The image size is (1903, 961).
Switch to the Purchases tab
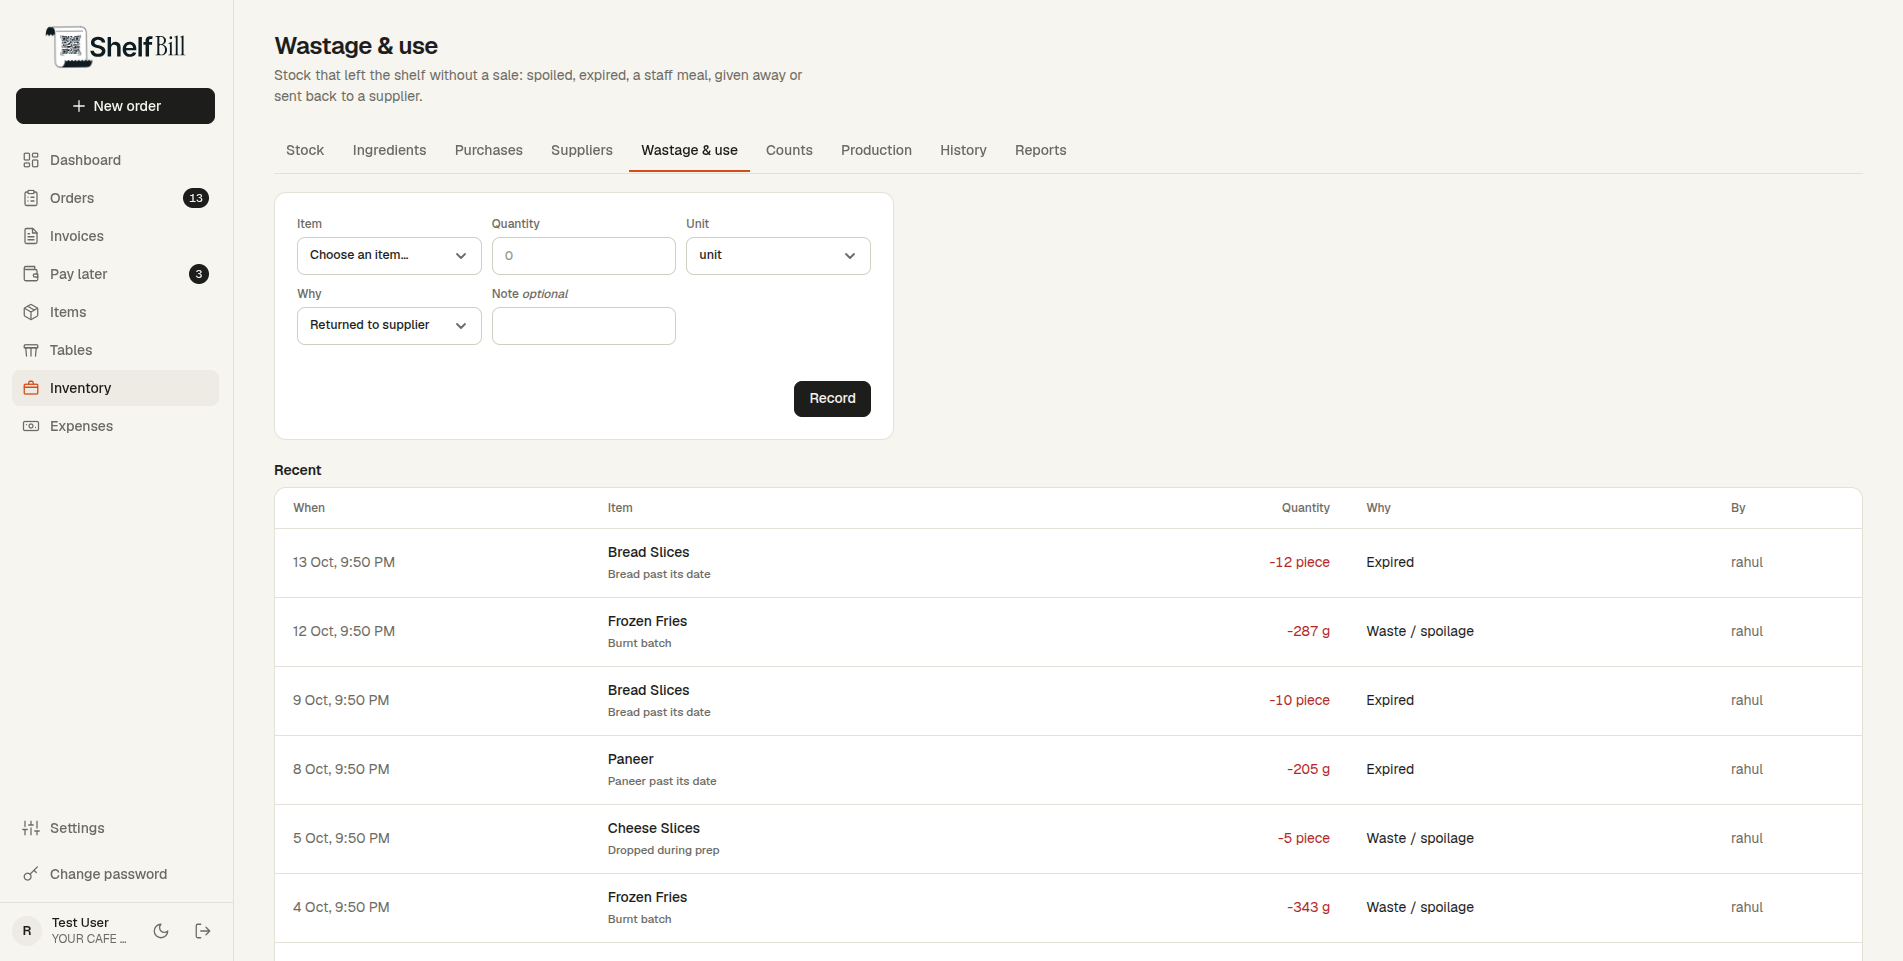pos(489,150)
